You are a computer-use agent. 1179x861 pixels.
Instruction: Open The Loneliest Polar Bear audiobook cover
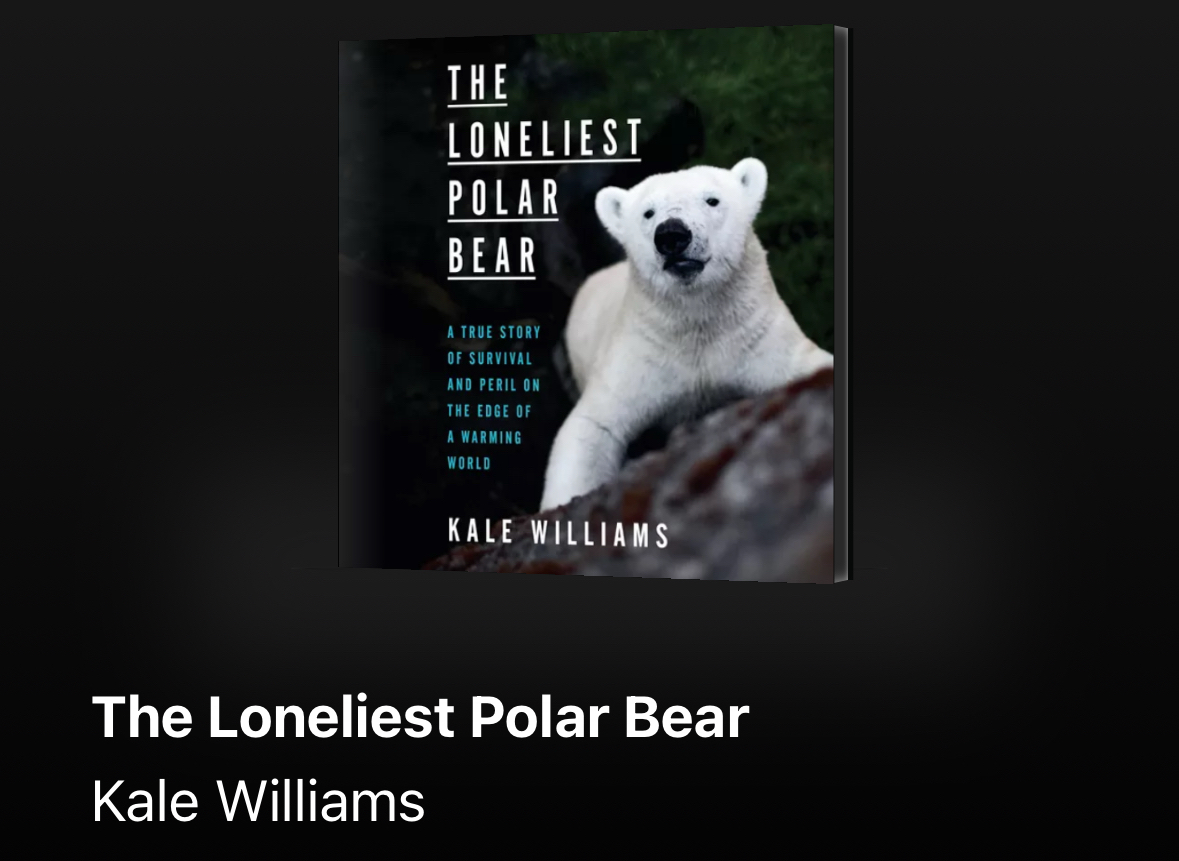593,304
